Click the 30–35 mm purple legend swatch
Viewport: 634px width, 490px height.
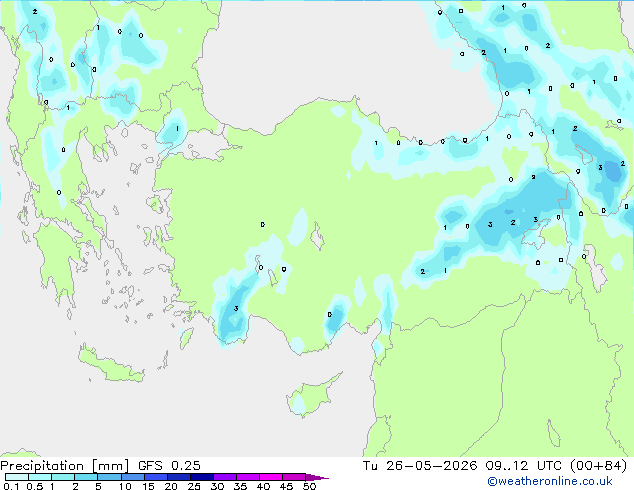225,477
